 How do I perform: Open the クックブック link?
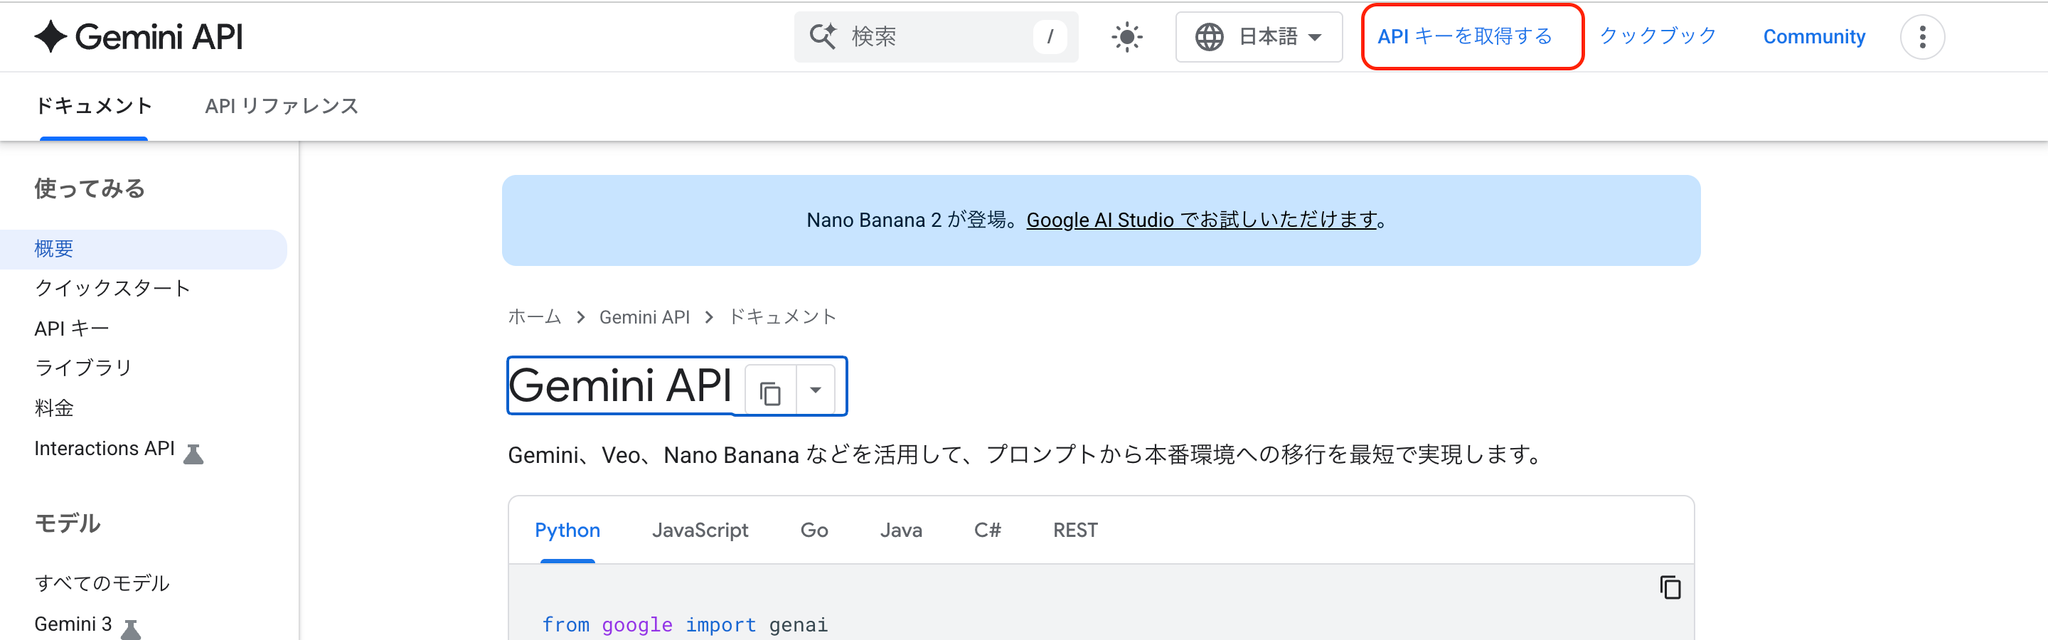pos(1658,37)
